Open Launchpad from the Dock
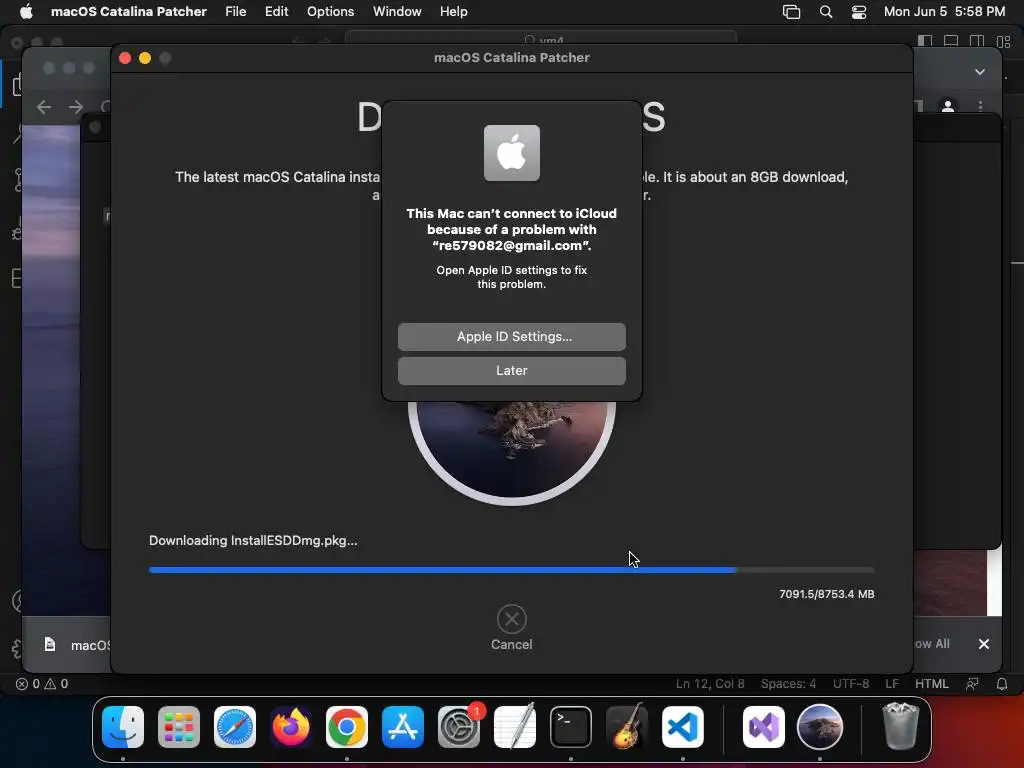Screen dimensions: 1024x768 pyautogui.click(x=179, y=727)
